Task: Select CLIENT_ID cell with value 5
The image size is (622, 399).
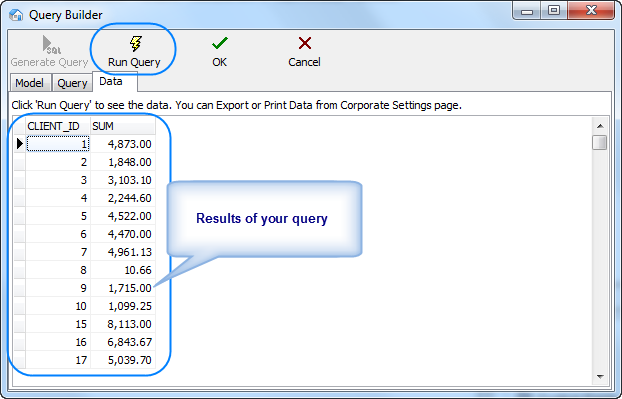Action: pos(58,216)
